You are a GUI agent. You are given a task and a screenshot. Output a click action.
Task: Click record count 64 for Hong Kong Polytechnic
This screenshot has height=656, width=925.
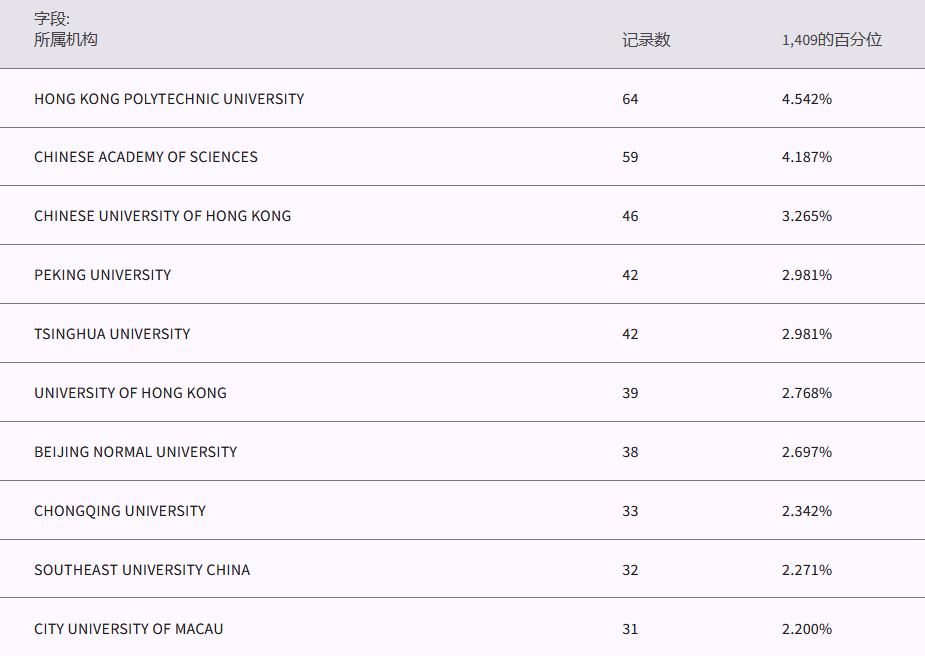630,99
